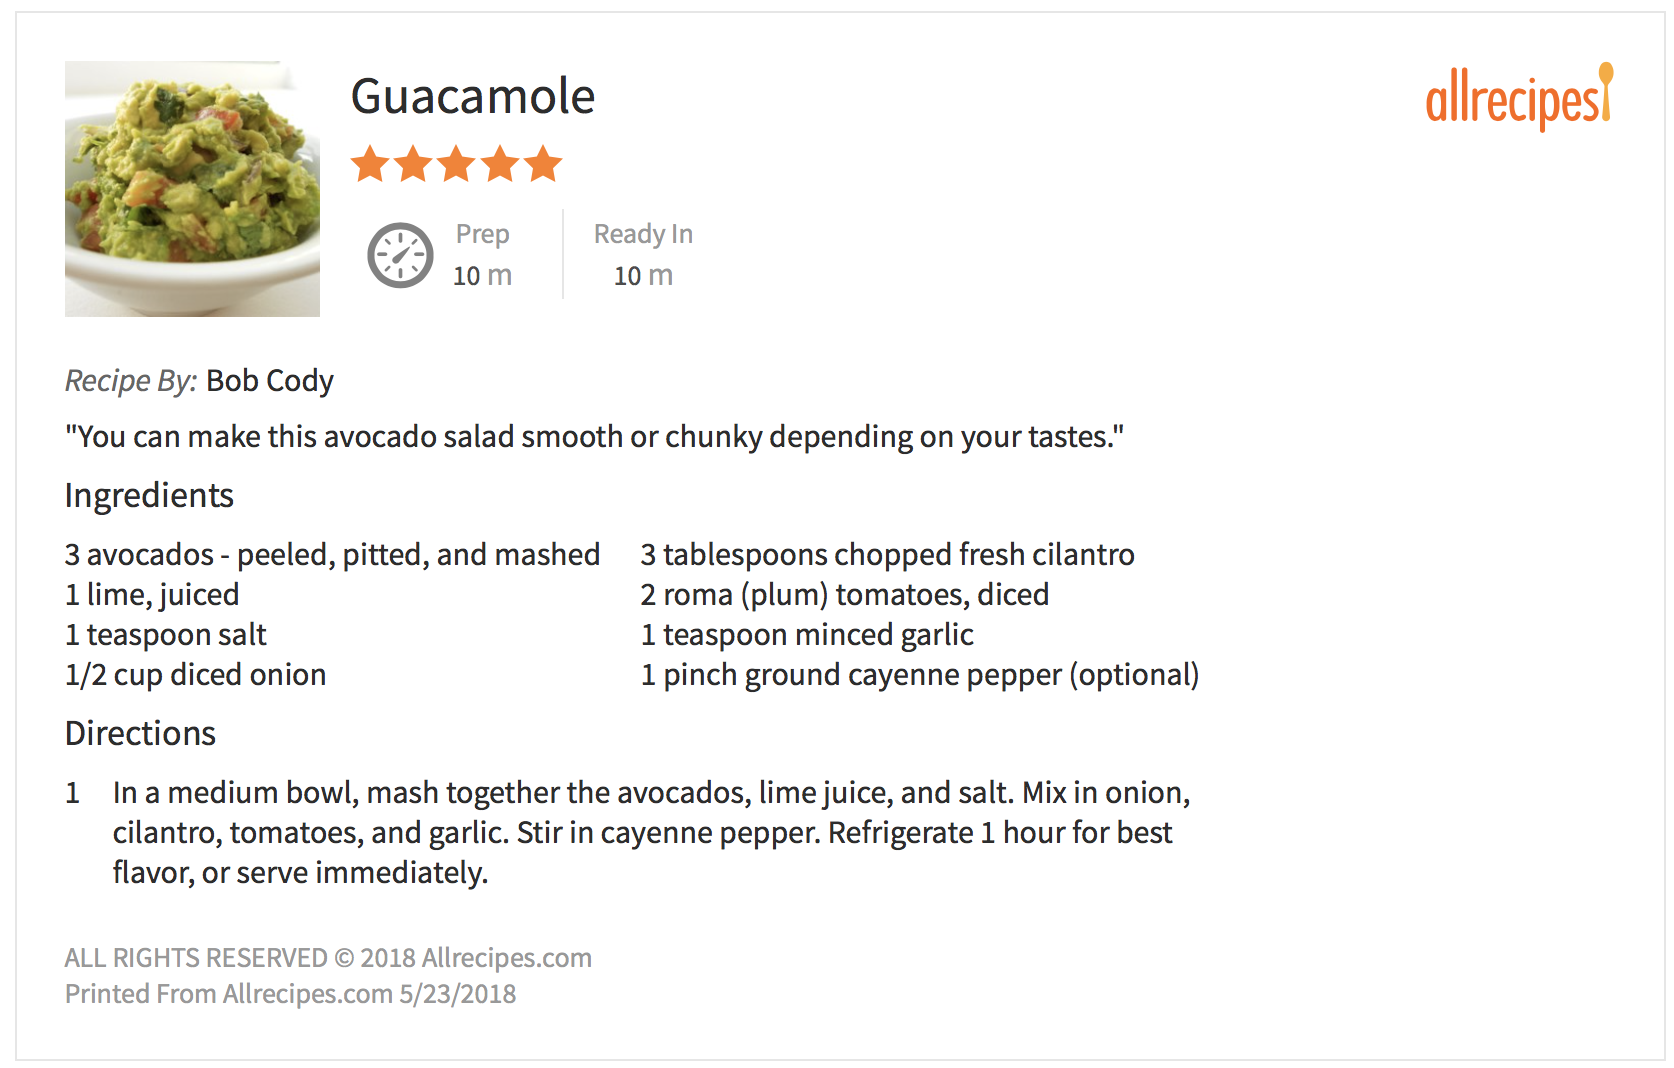
Task: Select the cayenne pepper ingredient
Action: tap(919, 675)
